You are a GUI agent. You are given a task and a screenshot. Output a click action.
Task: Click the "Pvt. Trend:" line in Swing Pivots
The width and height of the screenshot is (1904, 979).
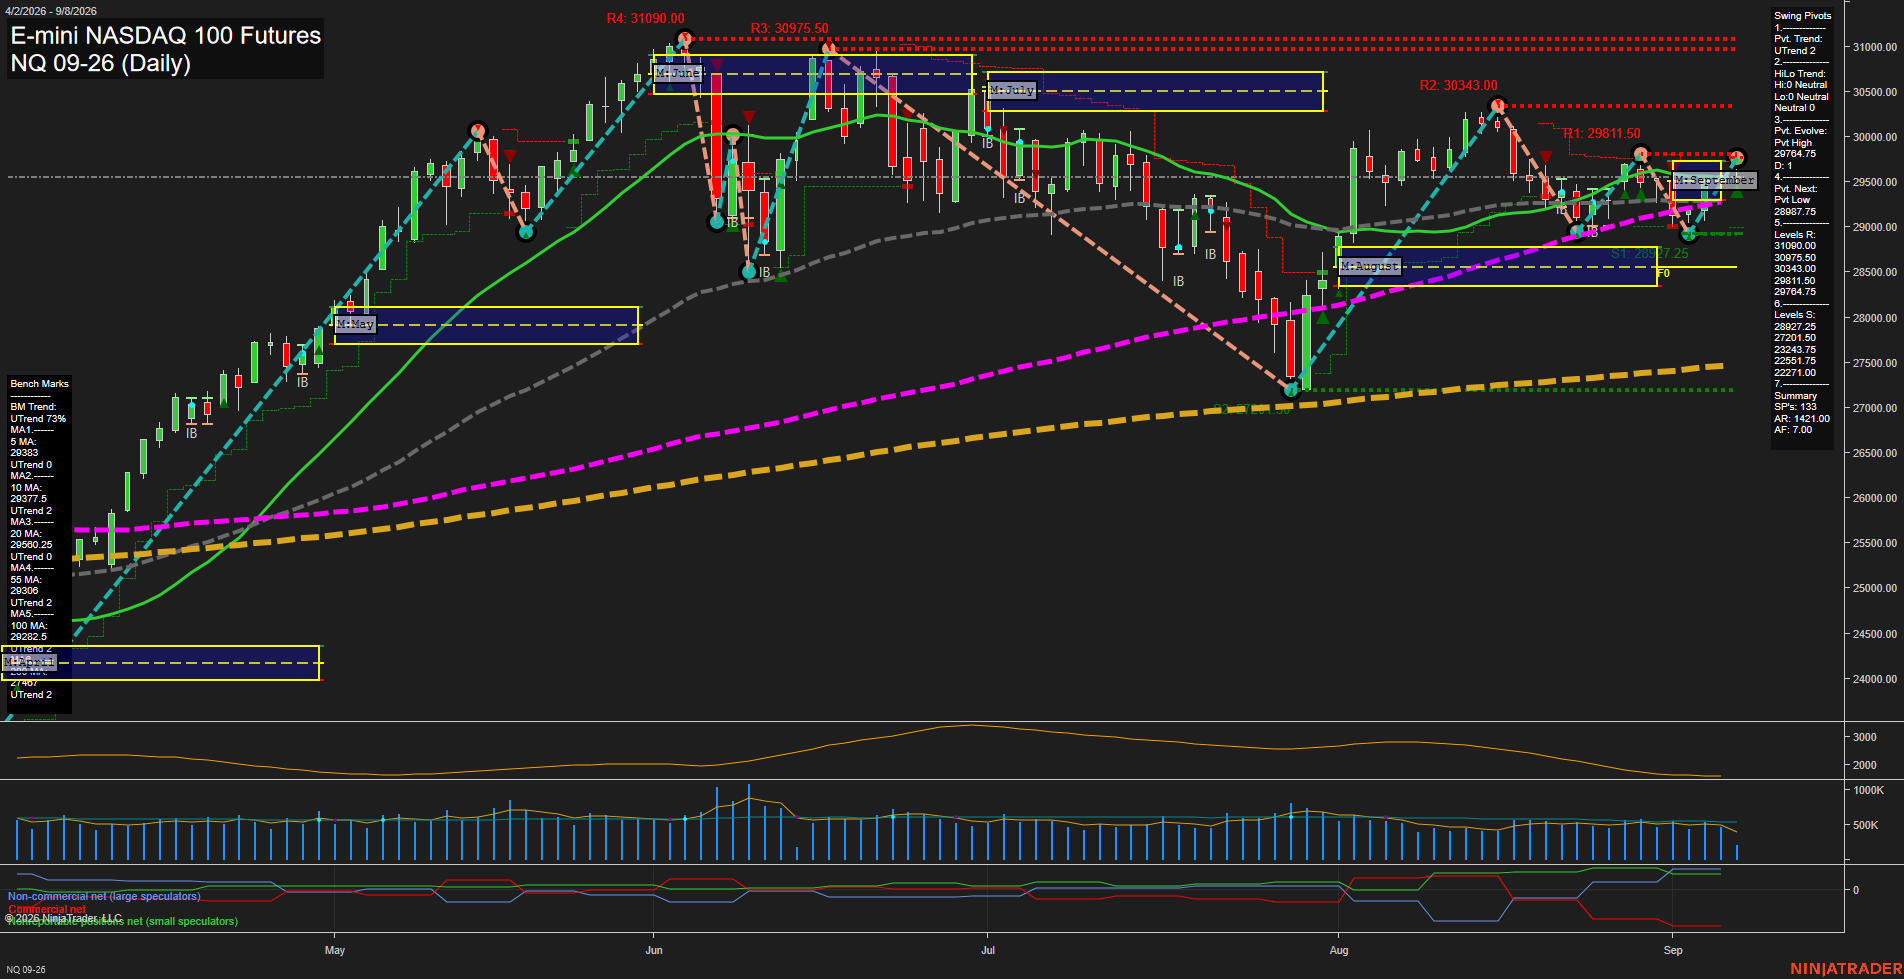(1798, 39)
